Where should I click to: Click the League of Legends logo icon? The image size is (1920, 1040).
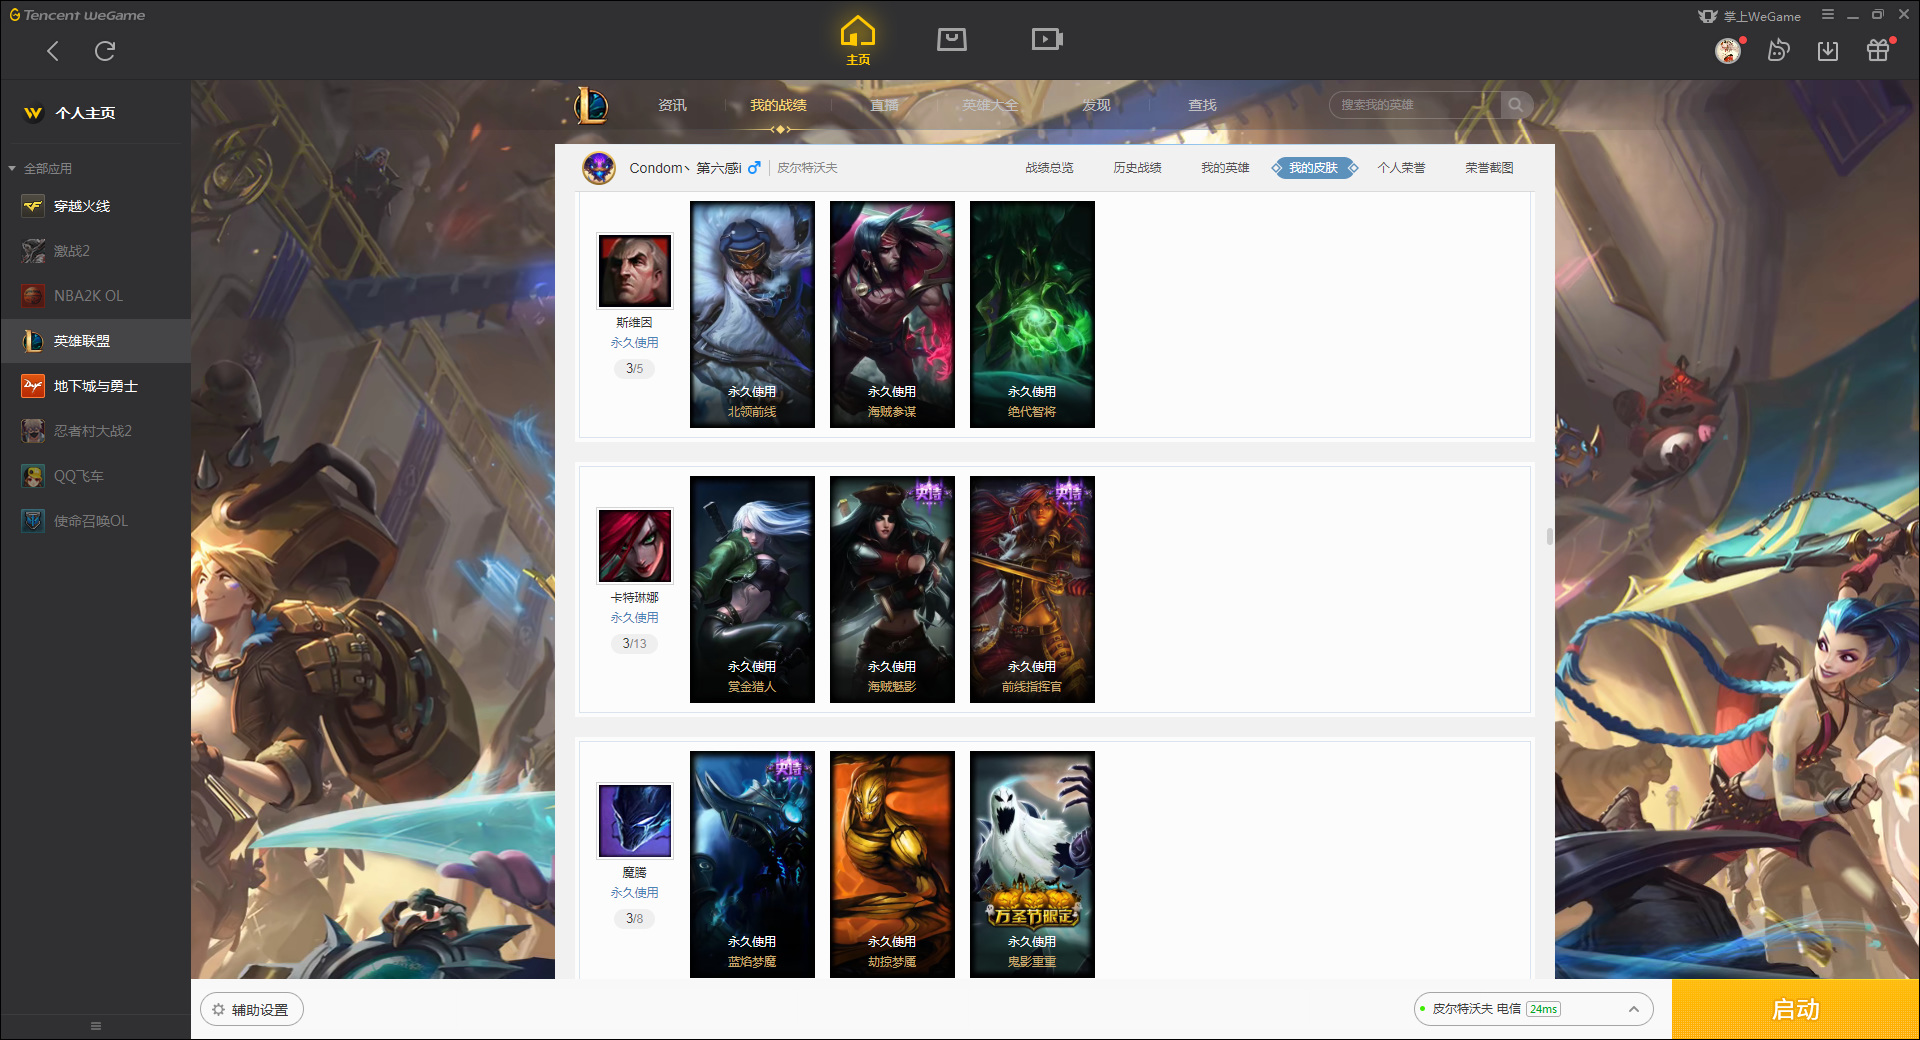click(591, 105)
